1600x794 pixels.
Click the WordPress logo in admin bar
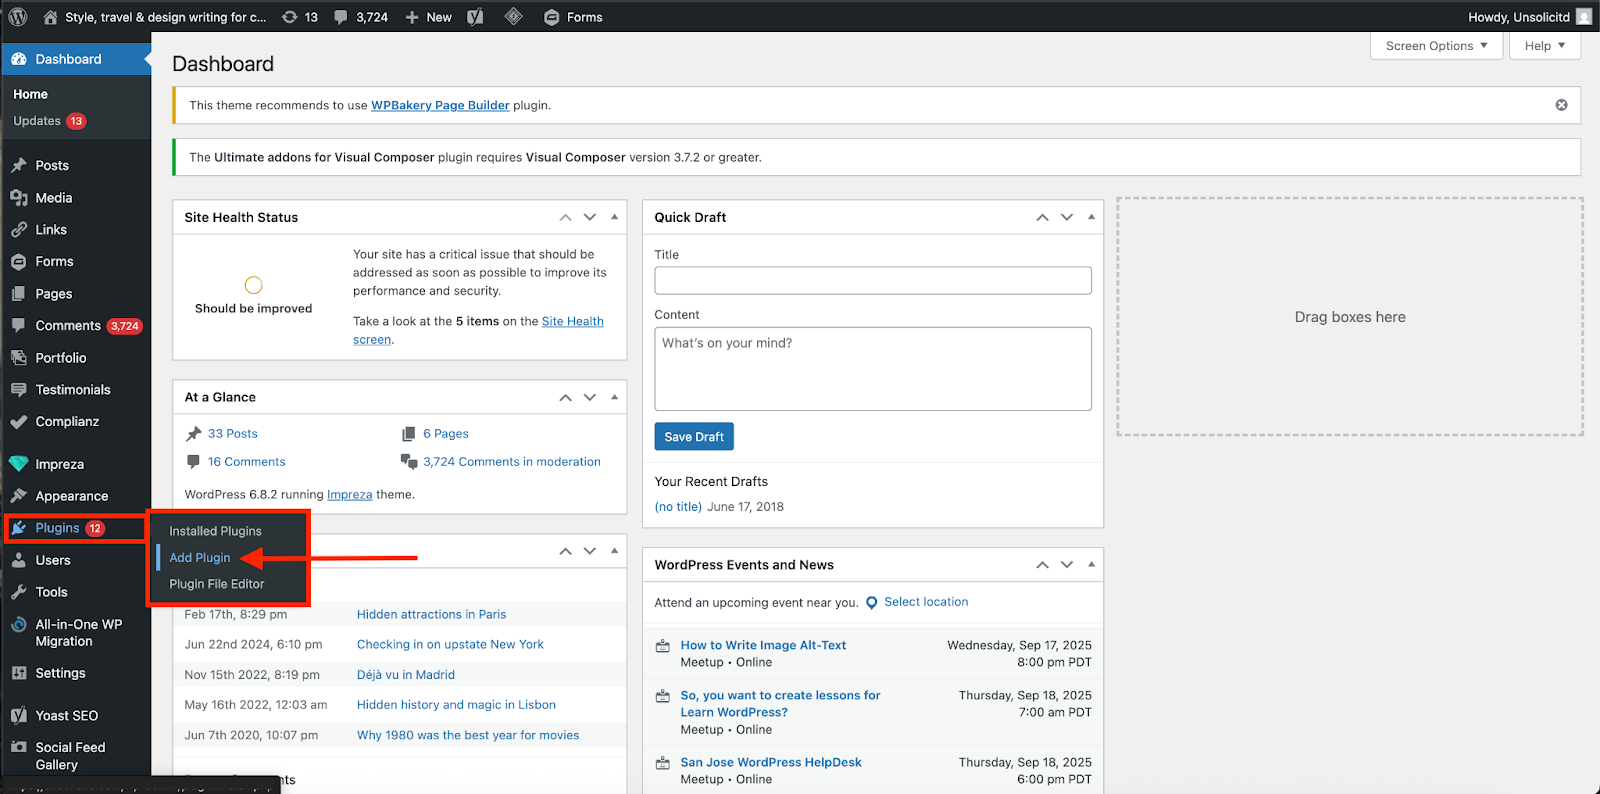click(x=18, y=17)
